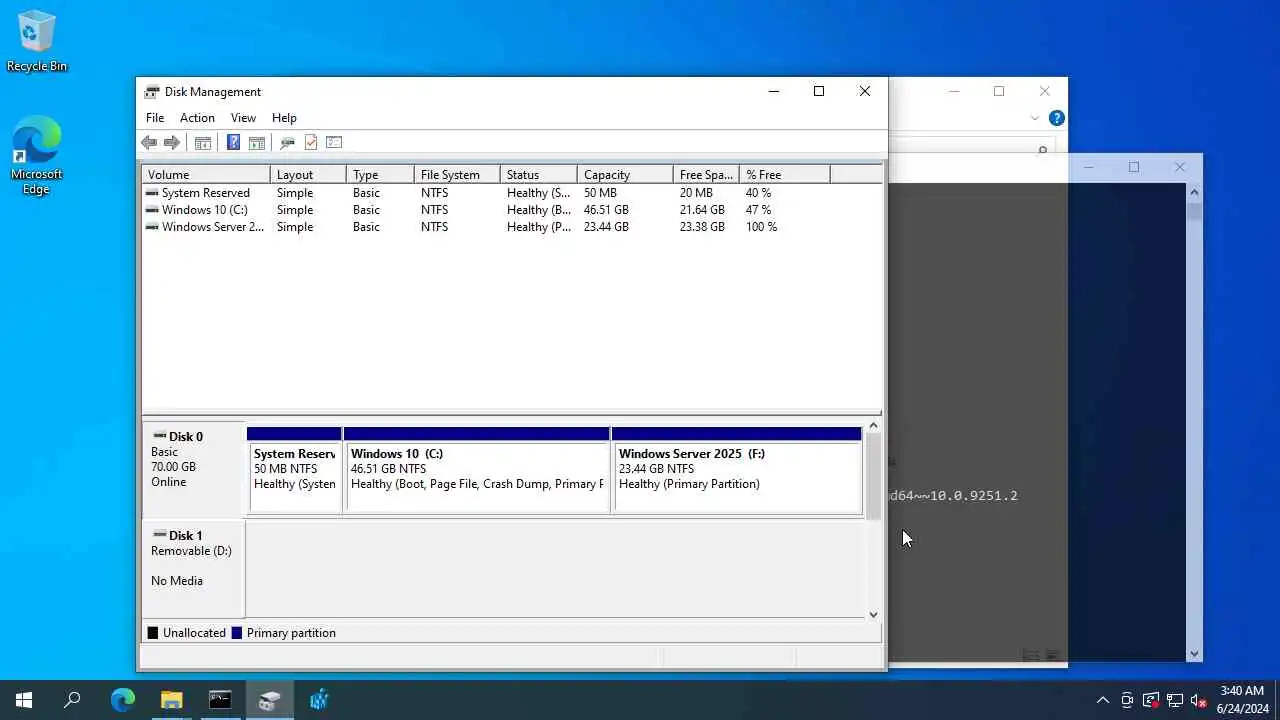
Task: Click the Back arrow in Disk Management toolbar
Action: (149, 143)
